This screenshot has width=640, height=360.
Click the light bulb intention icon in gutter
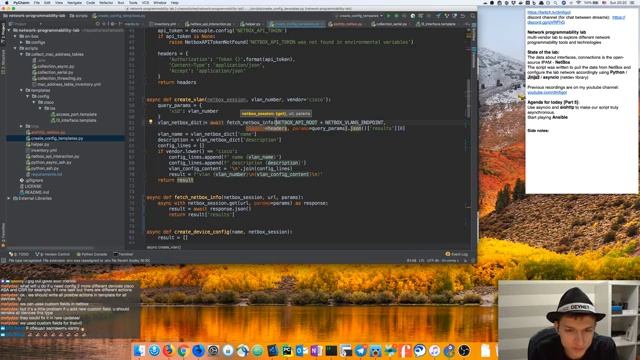point(151,122)
